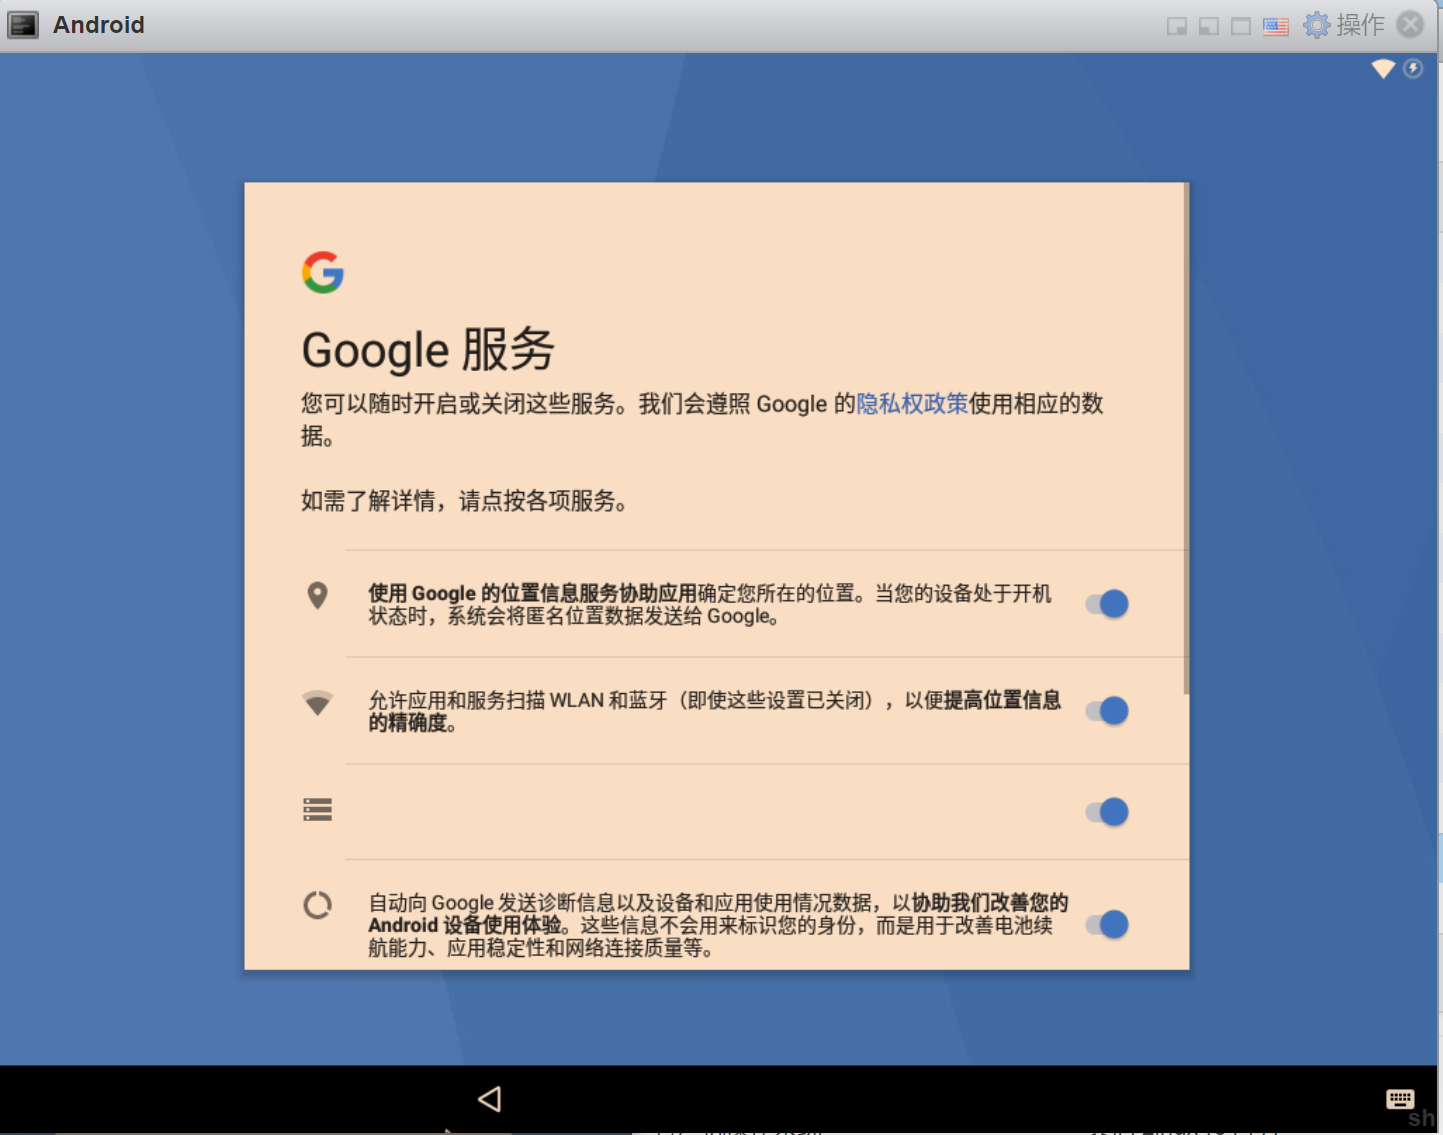This screenshot has height=1135, width=1443.
Task: Open the 操作 gear settings menu
Action: (x=1344, y=25)
